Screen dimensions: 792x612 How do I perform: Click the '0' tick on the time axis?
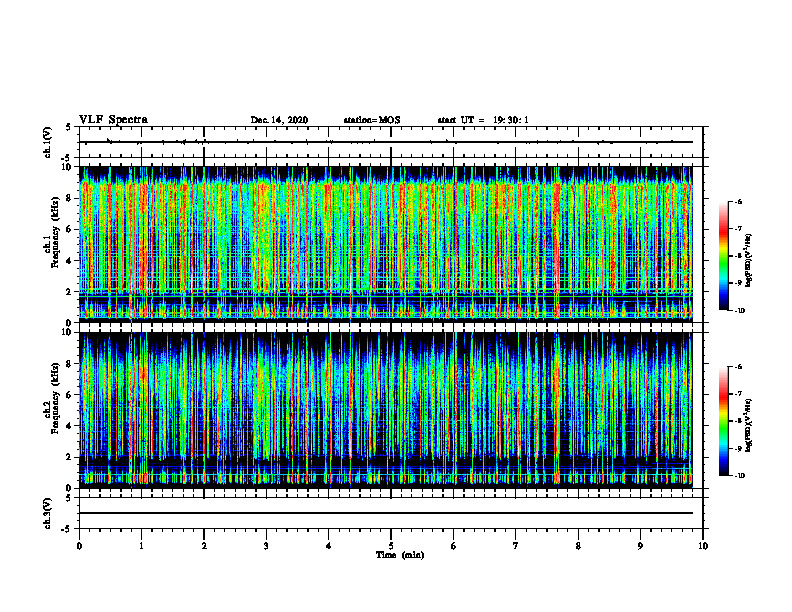pyautogui.click(x=79, y=546)
